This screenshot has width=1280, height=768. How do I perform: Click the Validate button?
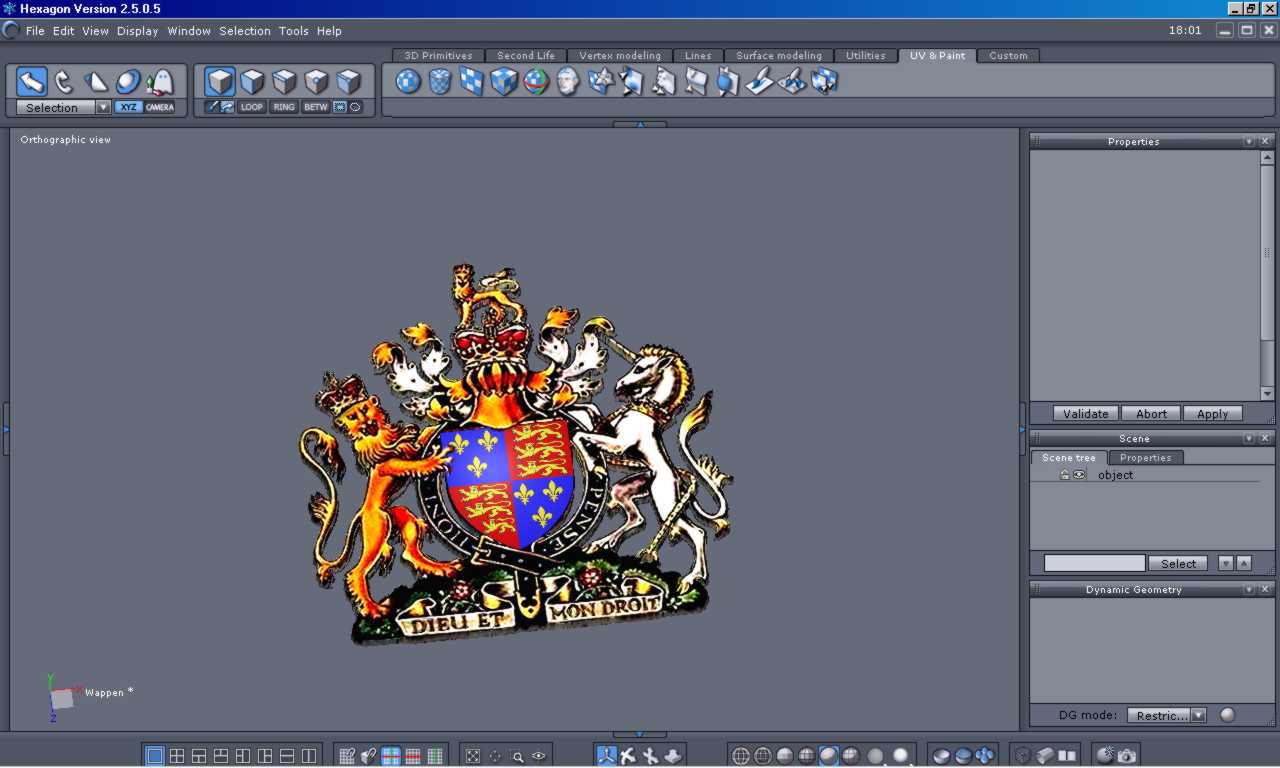1085,414
